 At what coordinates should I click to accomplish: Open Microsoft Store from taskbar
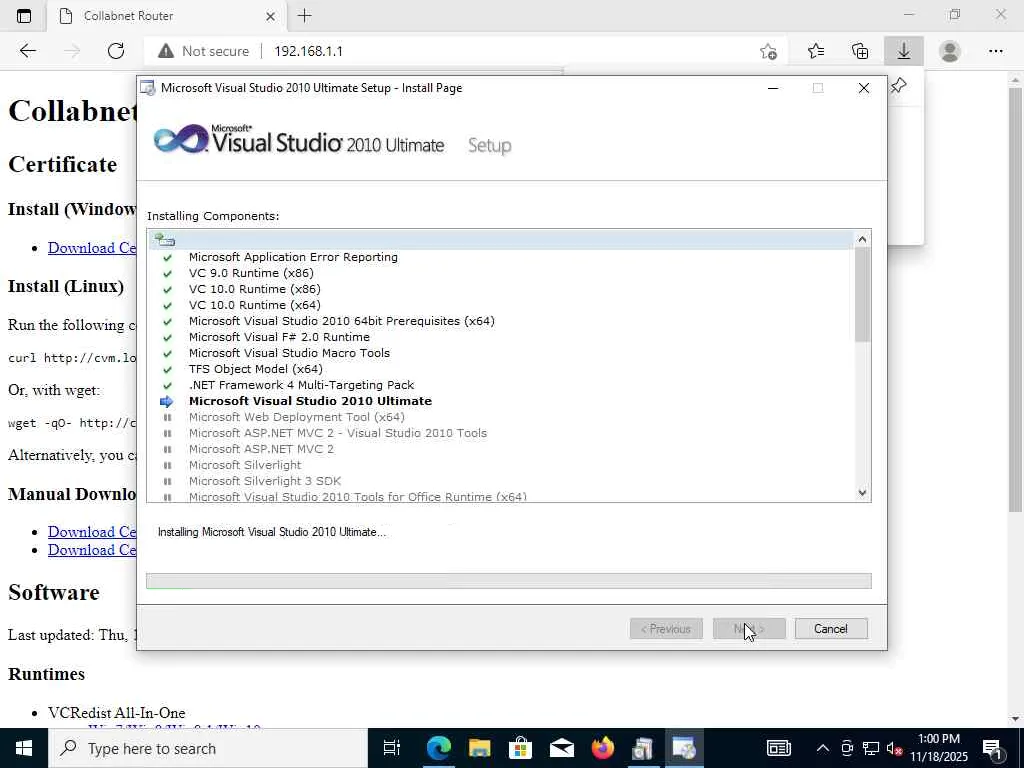coord(520,748)
